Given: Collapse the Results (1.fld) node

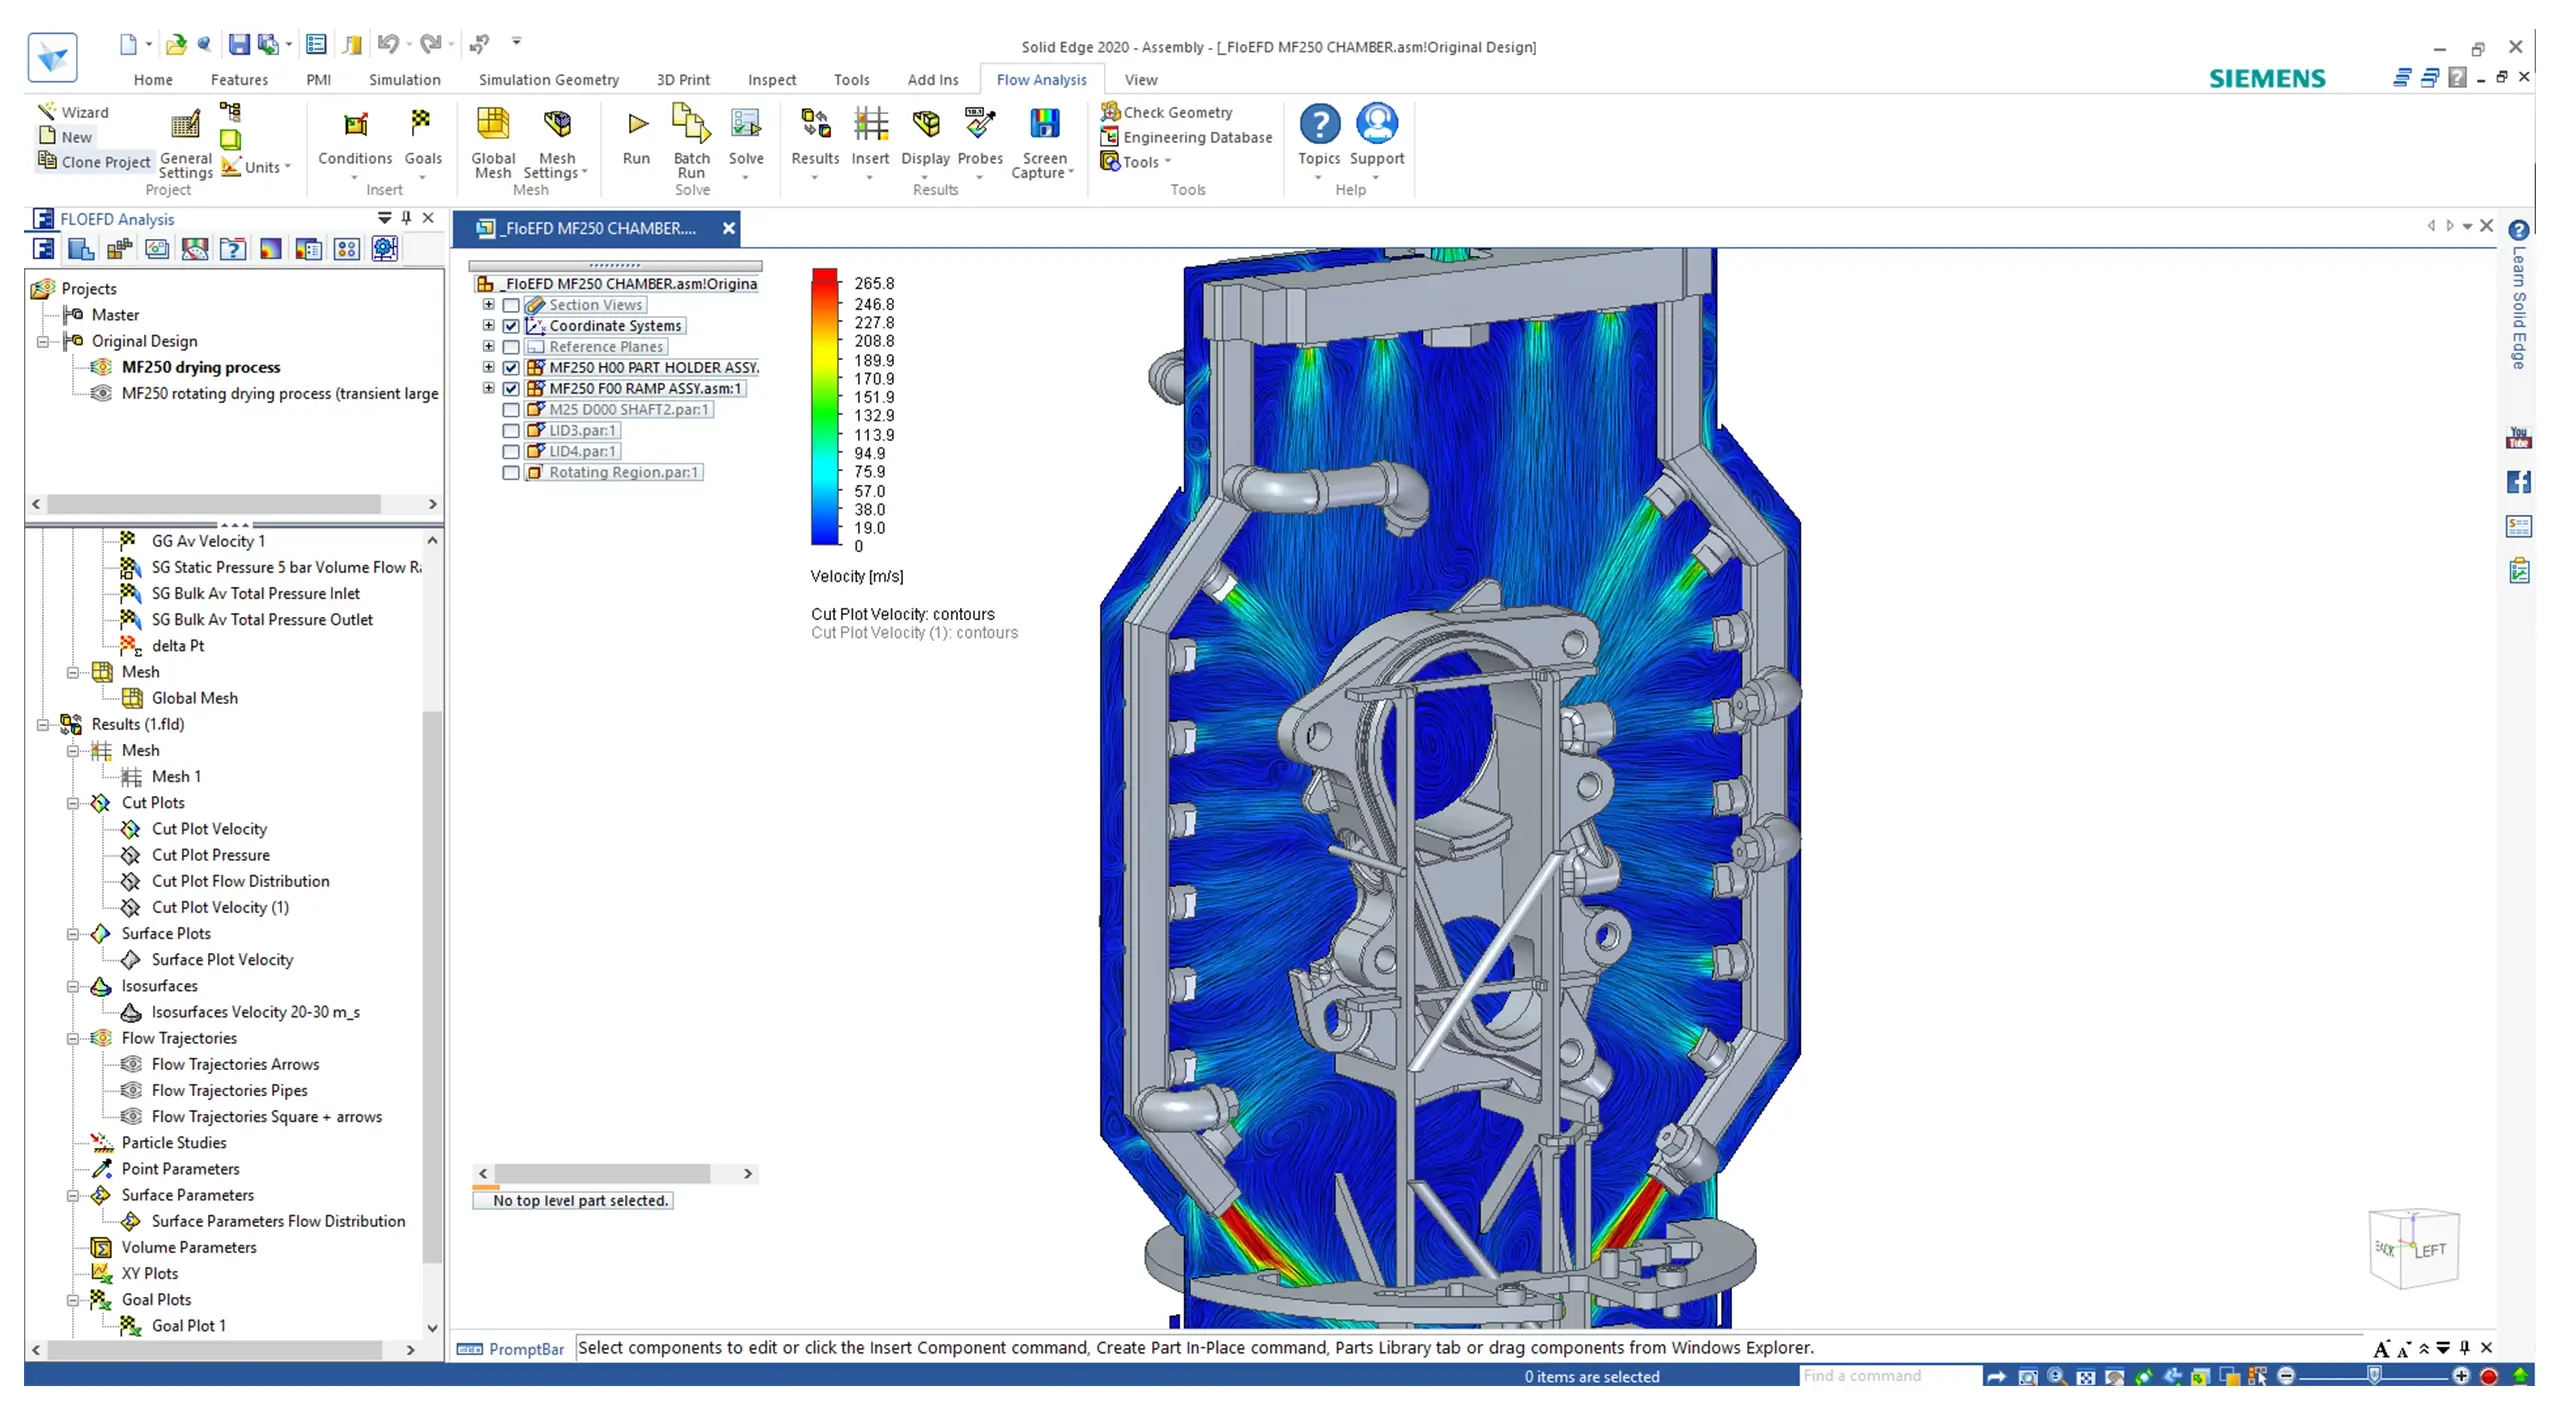Looking at the screenshot, I should click(x=43, y=724).
